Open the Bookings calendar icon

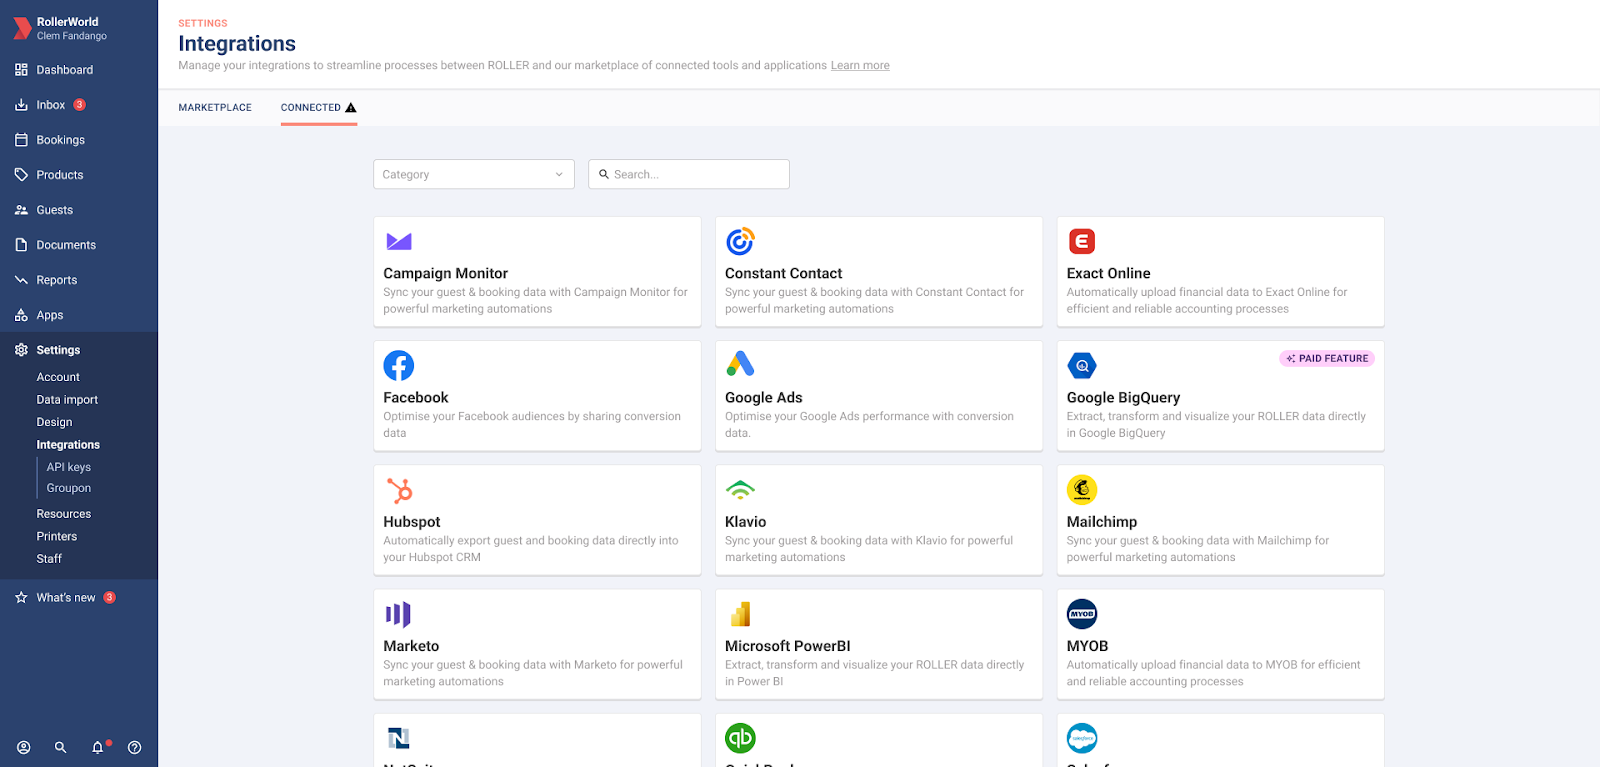pyautogui.click(x=21, y=140)
